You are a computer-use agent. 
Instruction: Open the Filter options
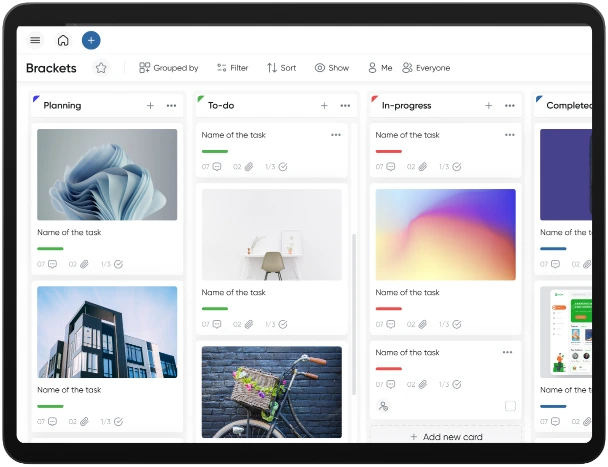click(231, 68)
